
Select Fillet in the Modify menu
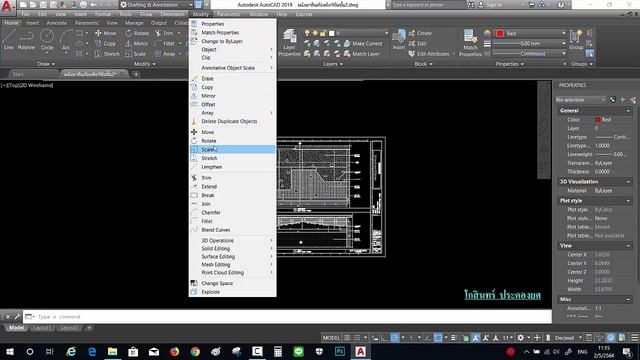233,221
